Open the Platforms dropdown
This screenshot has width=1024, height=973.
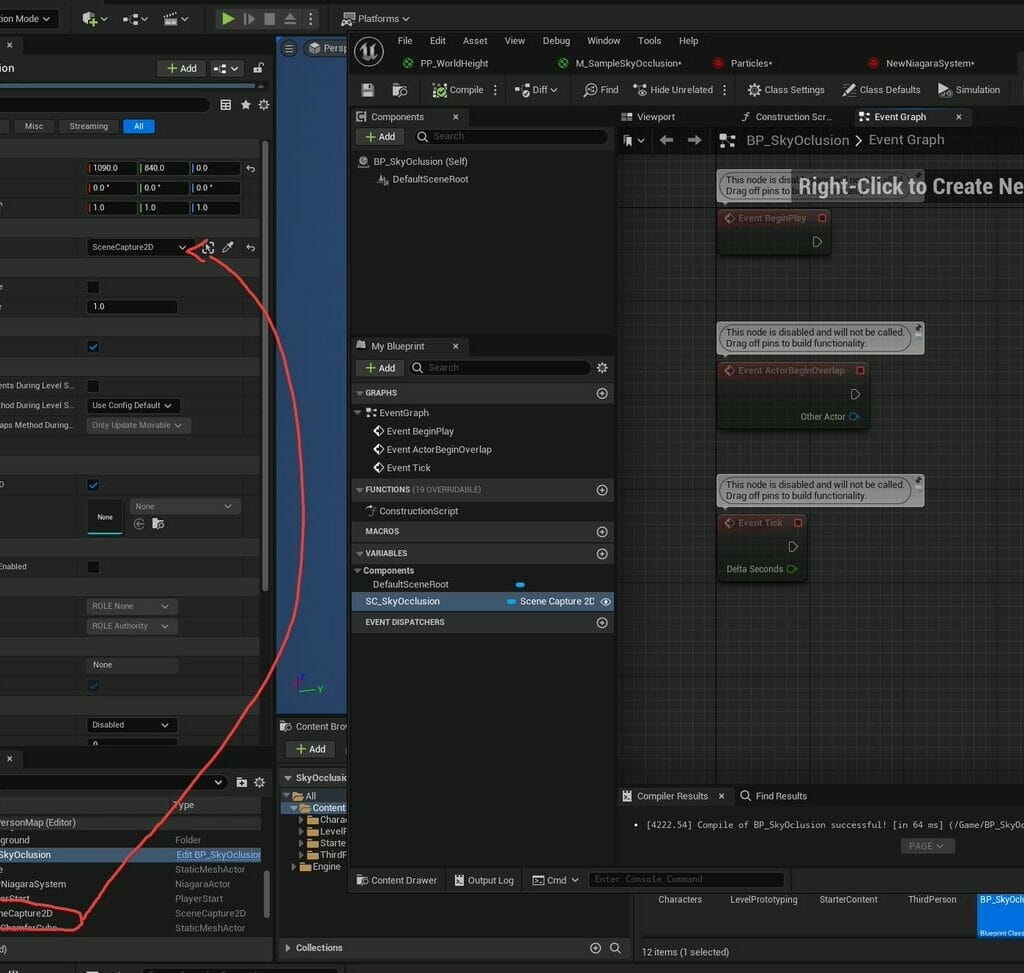click(377, 18)
